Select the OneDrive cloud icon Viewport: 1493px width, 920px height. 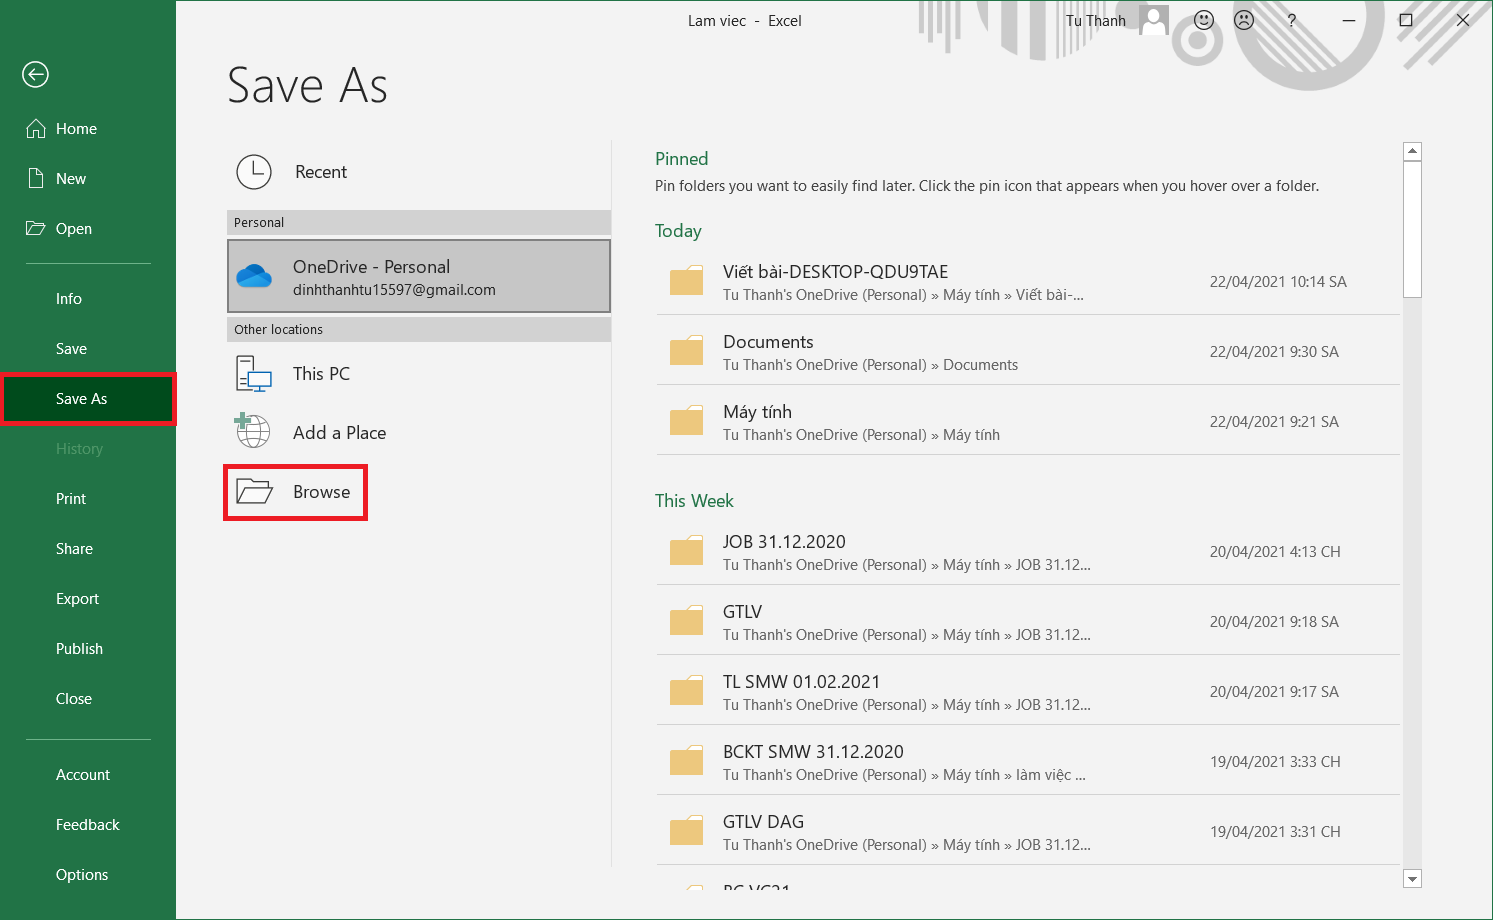pyautogui.click(x=254, y=276)
